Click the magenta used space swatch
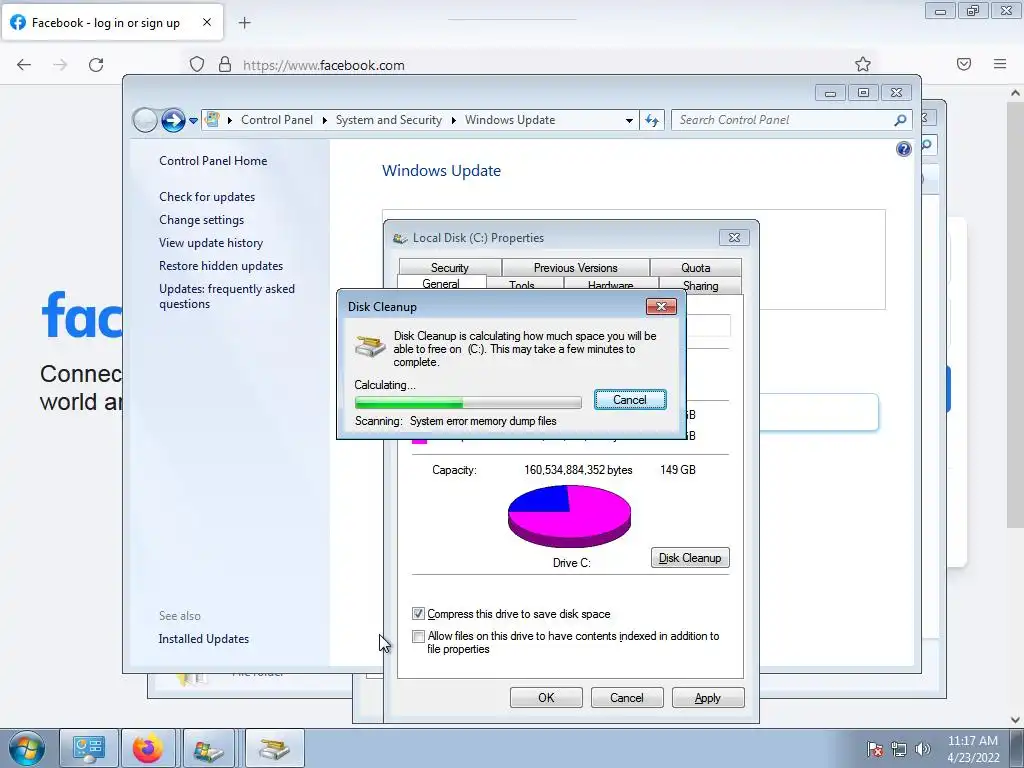 [x=419, y=441]
